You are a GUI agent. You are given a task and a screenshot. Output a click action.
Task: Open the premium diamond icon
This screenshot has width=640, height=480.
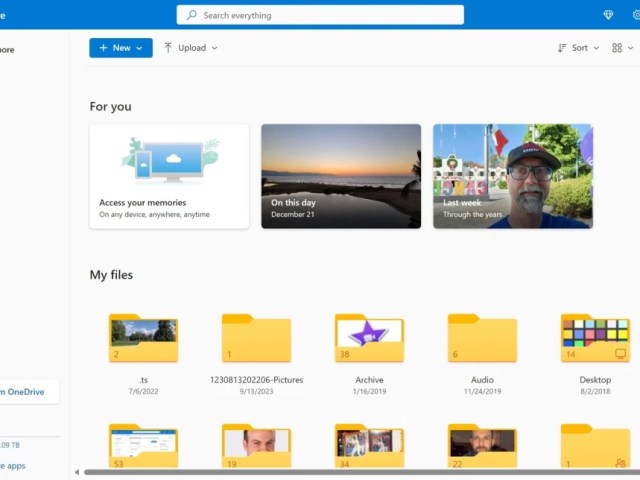click(x=608, y=15)
